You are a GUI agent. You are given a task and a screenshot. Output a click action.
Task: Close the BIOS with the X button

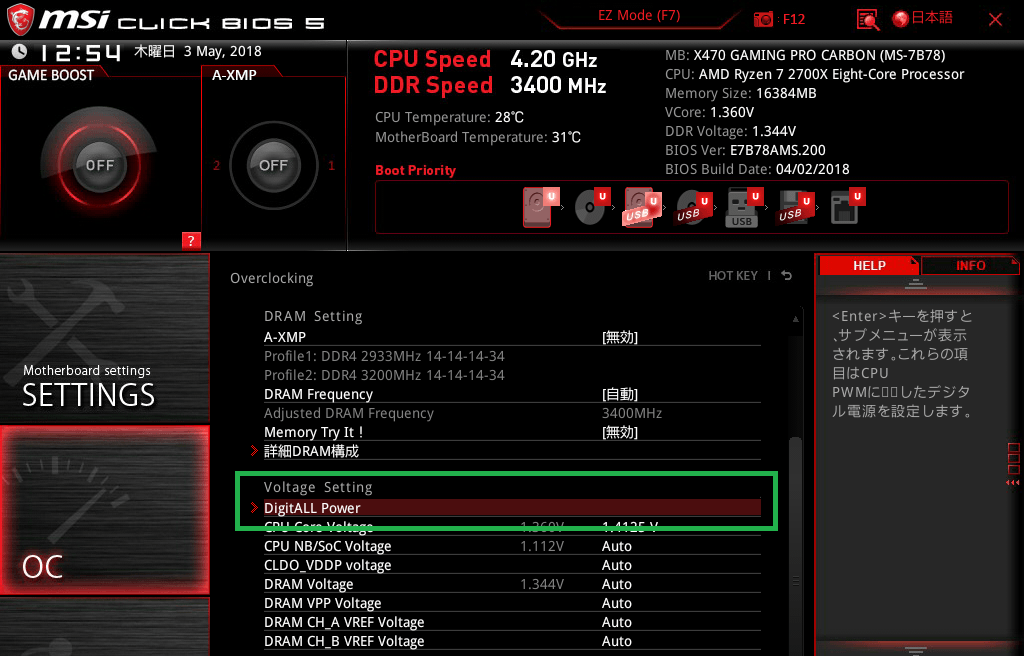[995, 20]
